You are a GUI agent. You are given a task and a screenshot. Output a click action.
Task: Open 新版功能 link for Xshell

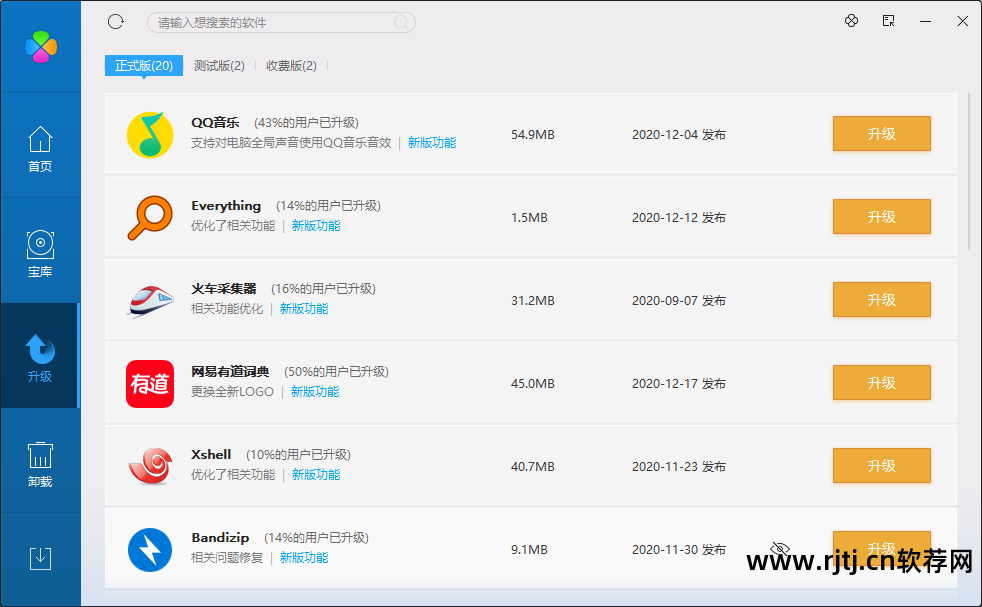[316, 475]
